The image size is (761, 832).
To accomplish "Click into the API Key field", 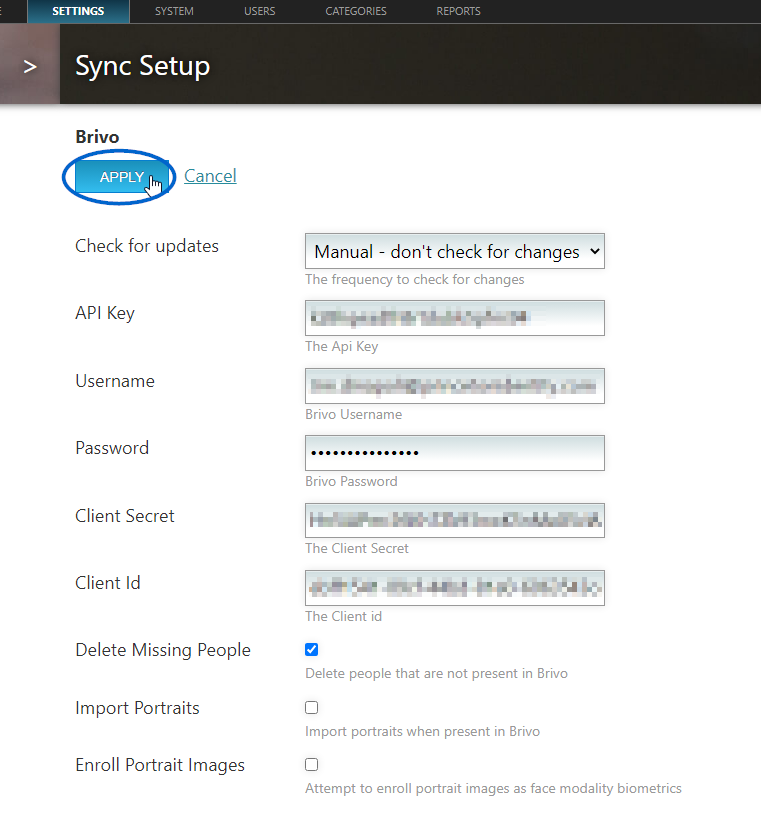I will pyautogui.click(x=455, y=318).
